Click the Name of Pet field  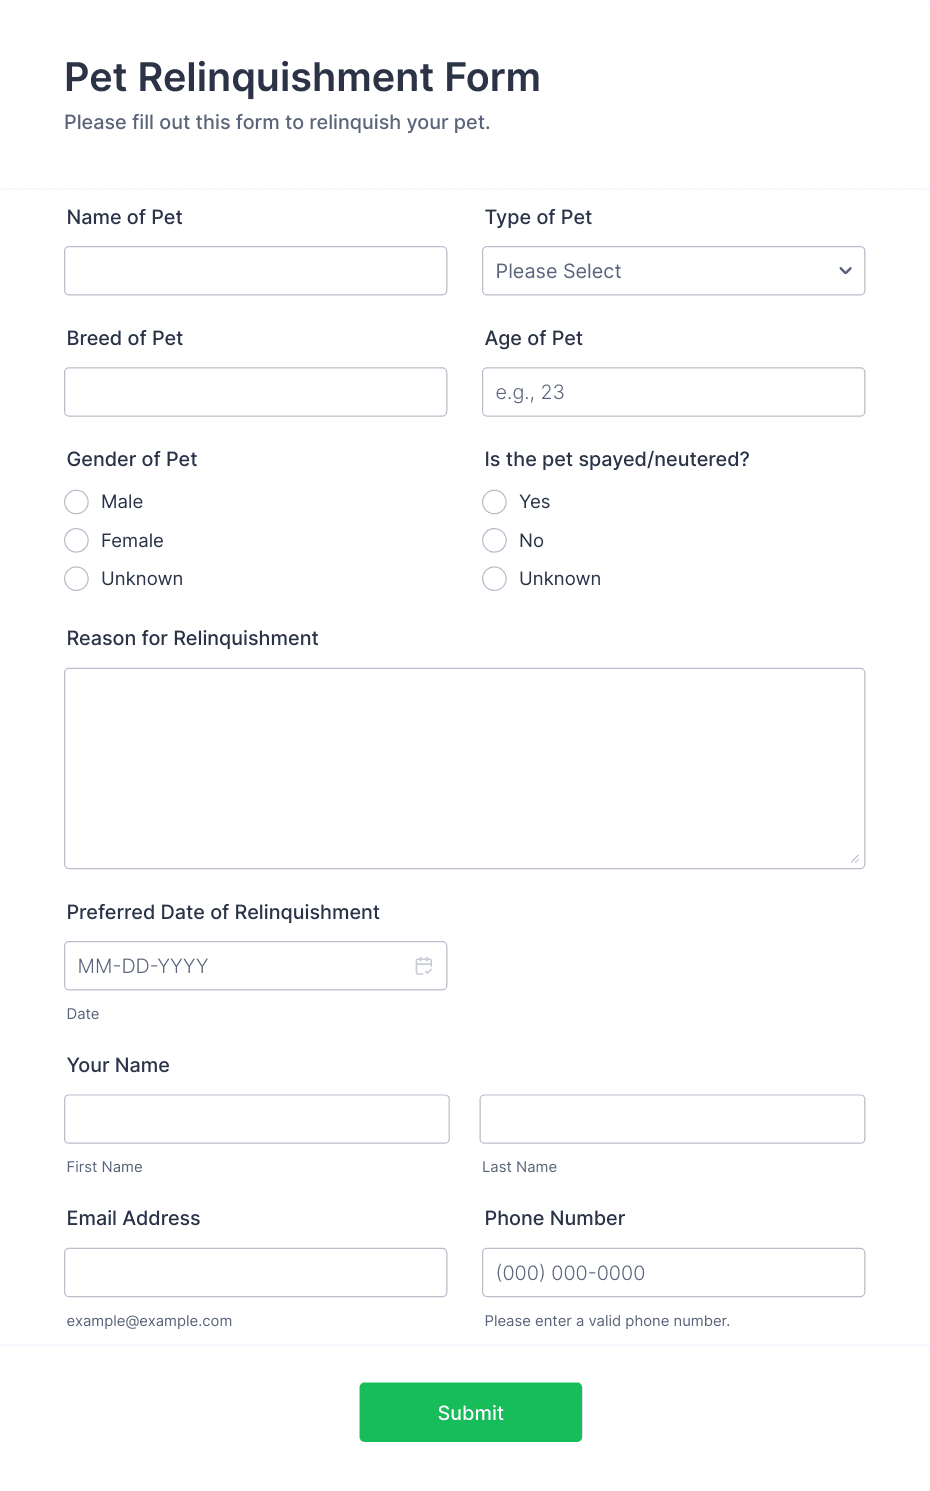coord(255,271)
